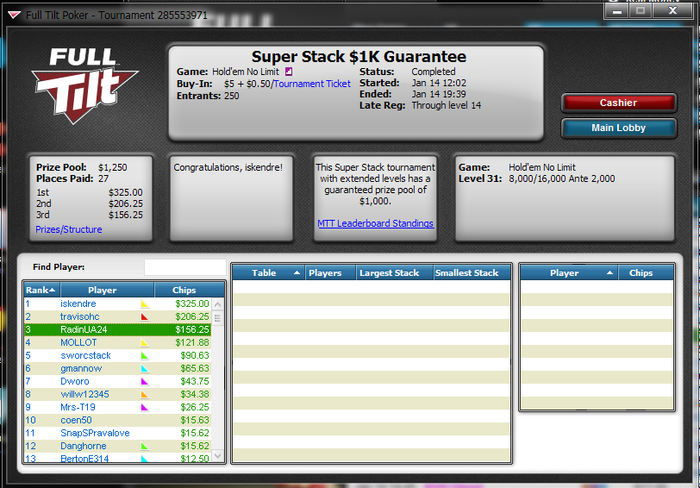The width and height of the screenshot is (700, 488).
Task: Go to the Main Lobby
Action: pos(618,128)
